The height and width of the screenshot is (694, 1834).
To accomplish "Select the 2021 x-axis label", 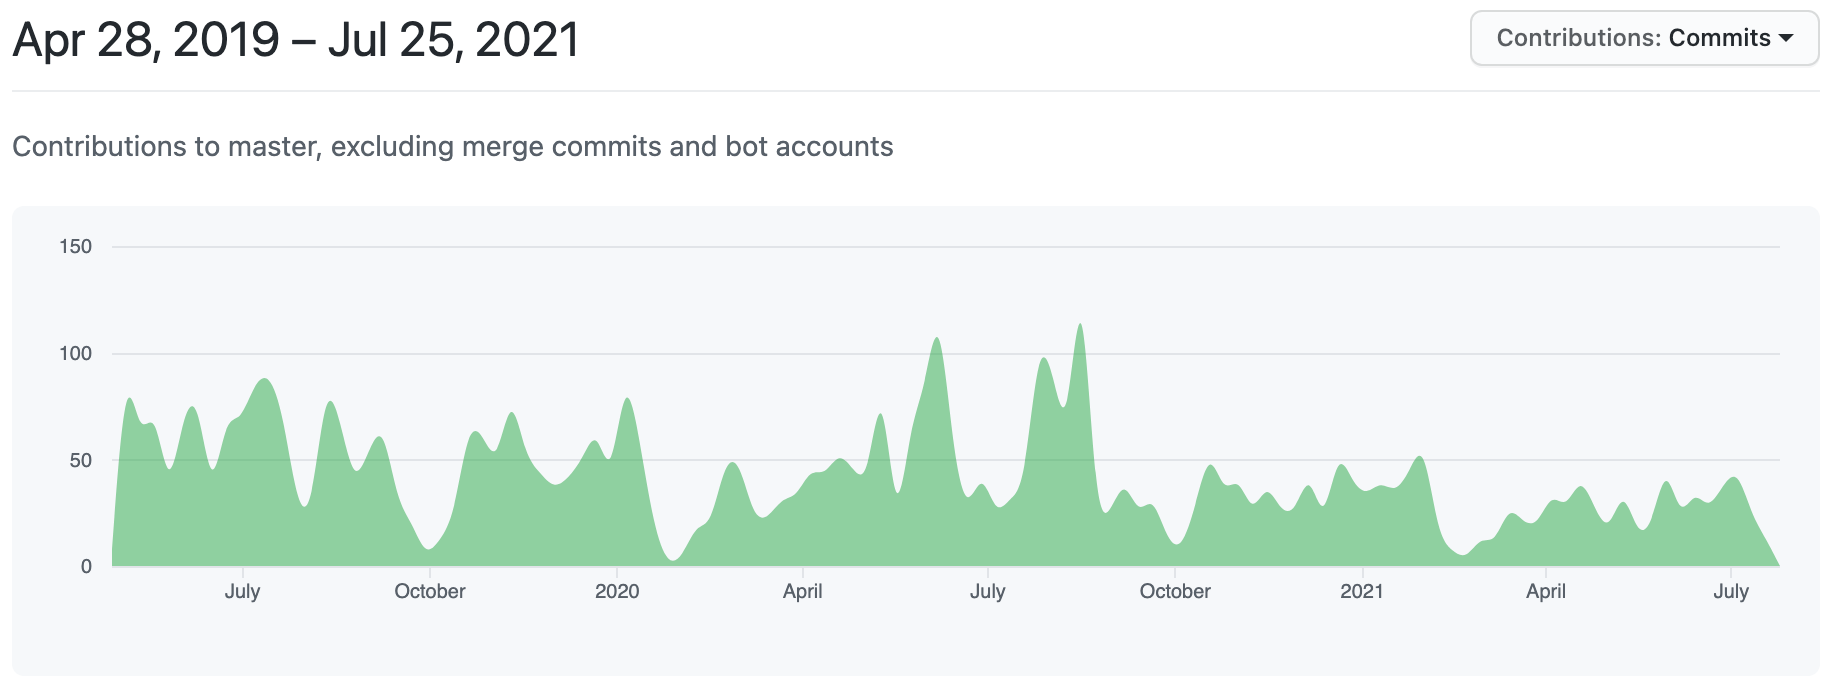I will [1361, 591].
